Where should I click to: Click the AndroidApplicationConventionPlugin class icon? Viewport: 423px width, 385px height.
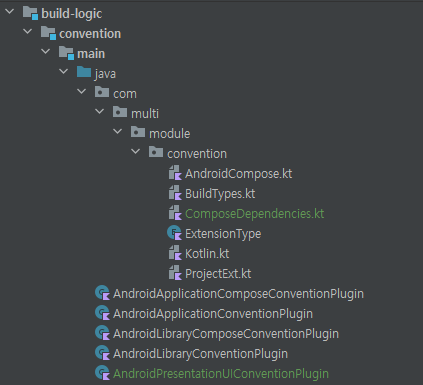[102, 313]
